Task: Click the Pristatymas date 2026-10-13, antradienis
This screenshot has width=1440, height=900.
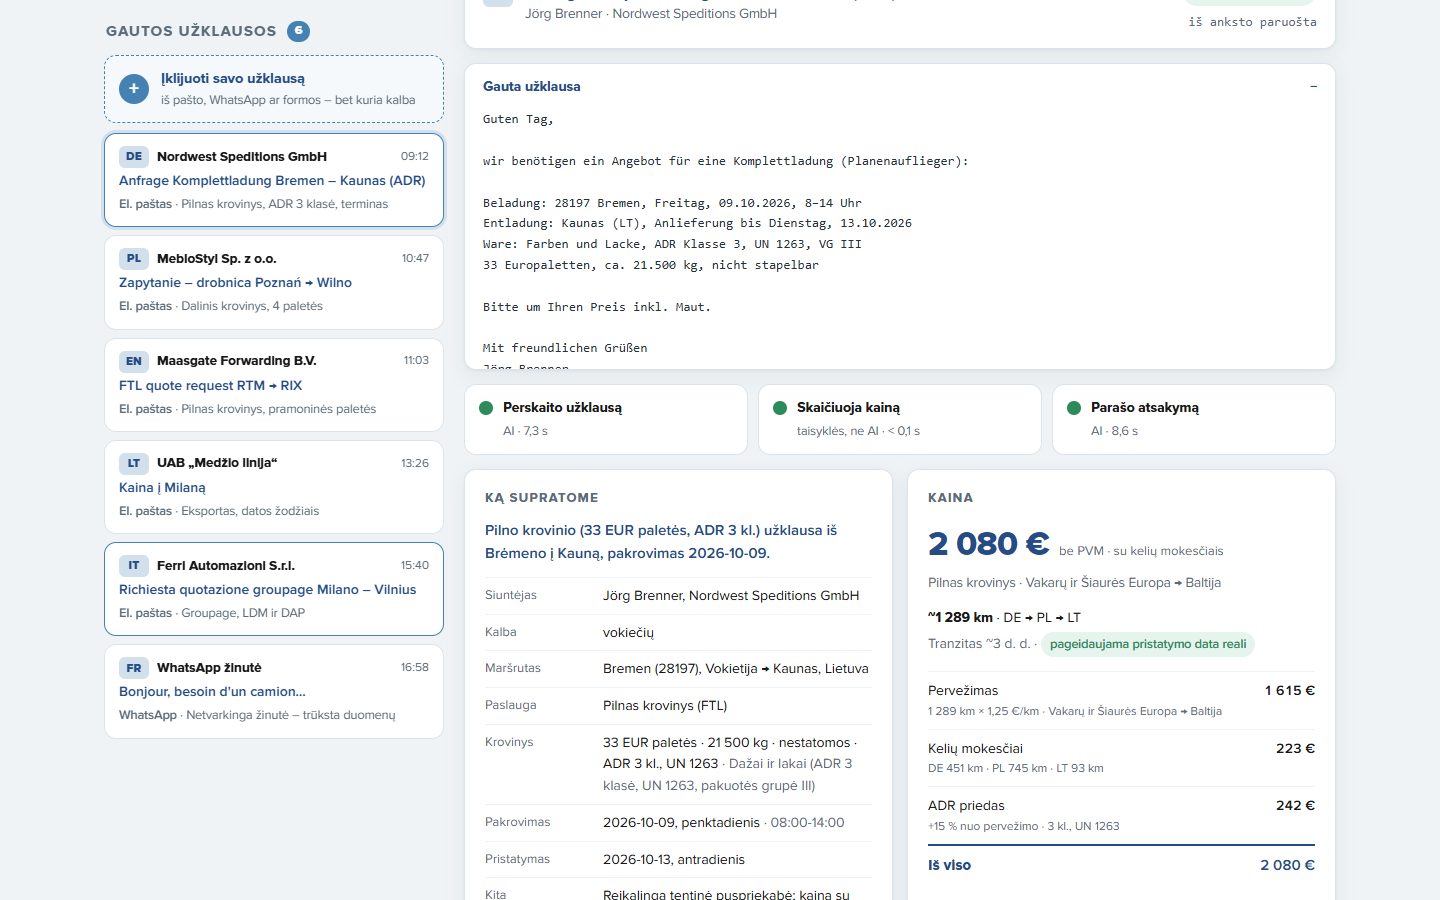Action: 674,859
